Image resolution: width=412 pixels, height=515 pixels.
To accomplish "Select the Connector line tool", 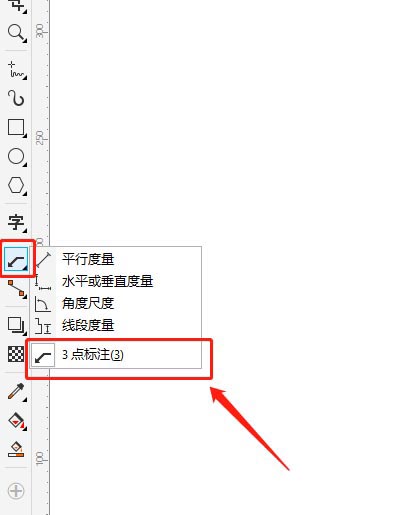I will click(x=16, y=289).
